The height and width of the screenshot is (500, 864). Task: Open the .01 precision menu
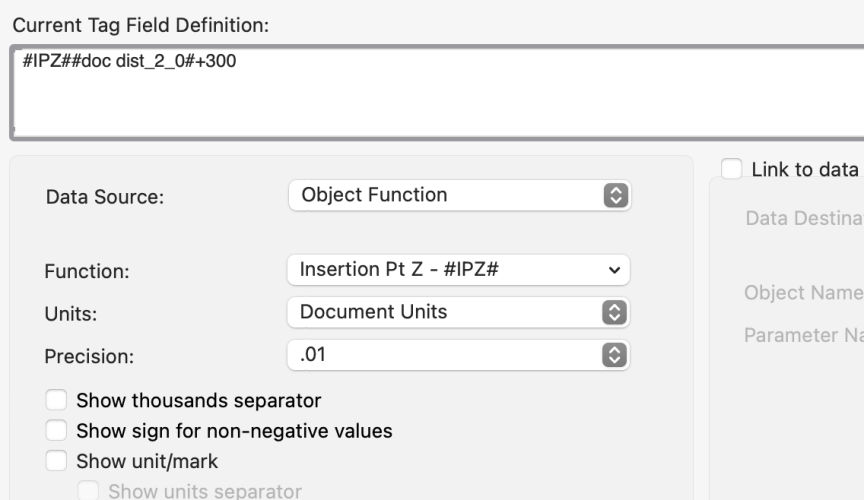point(458,354)
